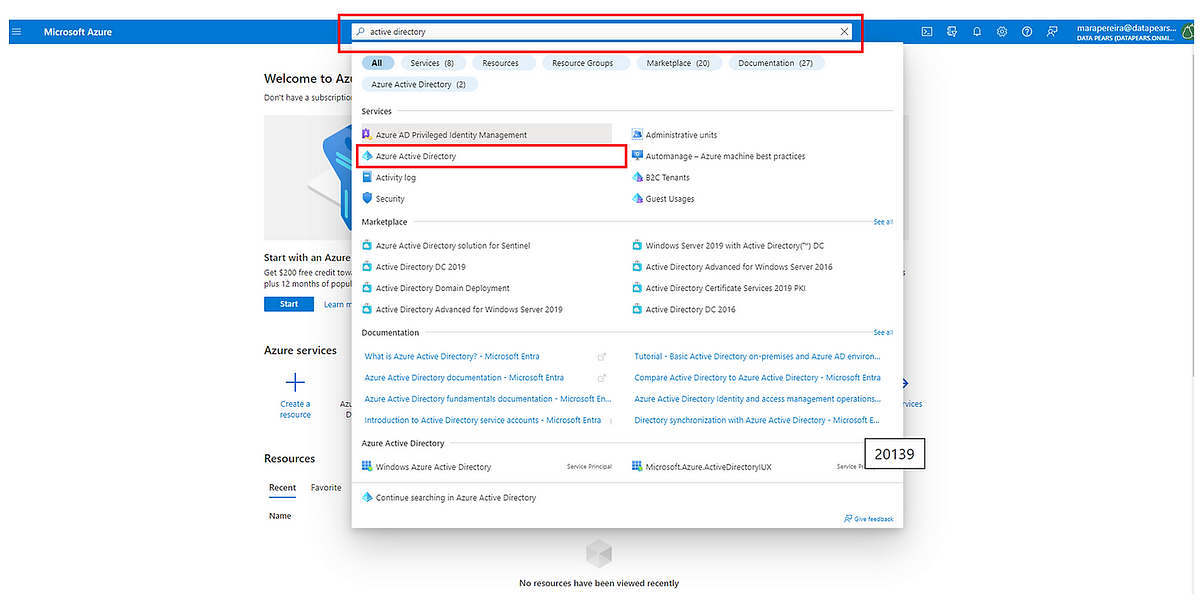1200x600 pixels.
Task: Switch to the Services filter tab
Action: [432, 62]
